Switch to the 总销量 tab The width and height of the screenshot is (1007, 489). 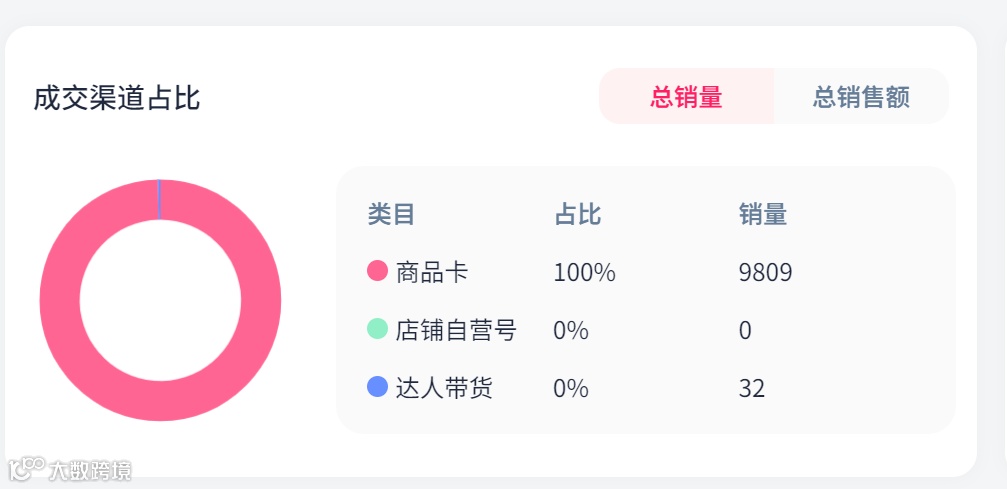pos(686,97)
